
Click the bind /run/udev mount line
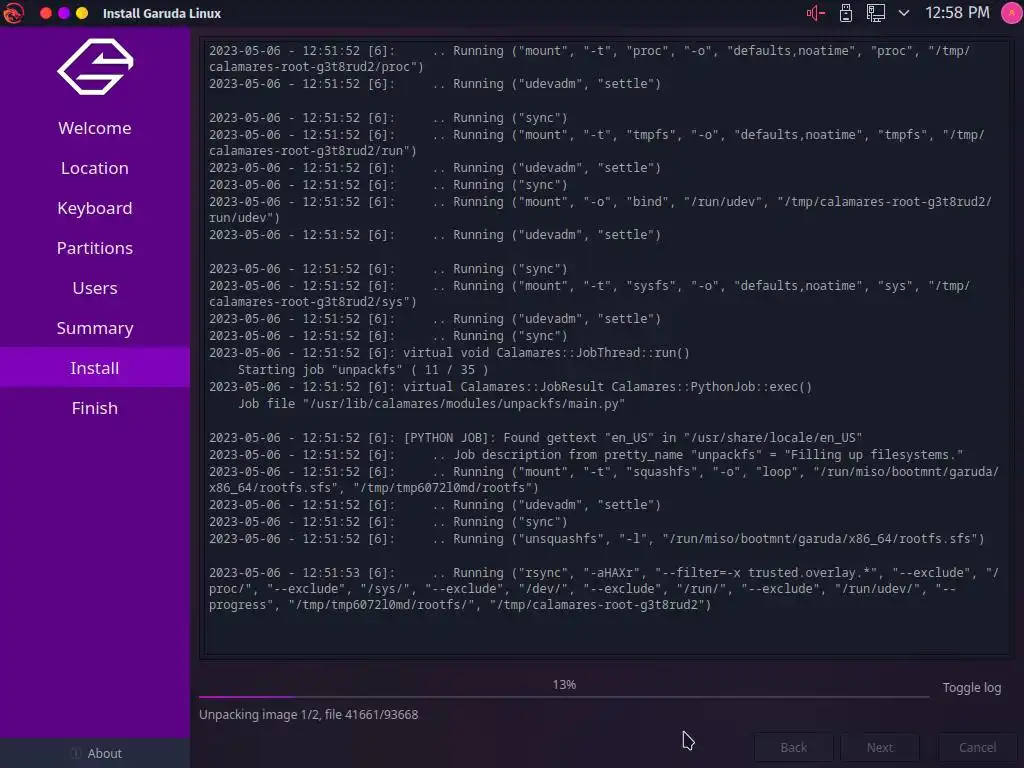tap(600, 210)
